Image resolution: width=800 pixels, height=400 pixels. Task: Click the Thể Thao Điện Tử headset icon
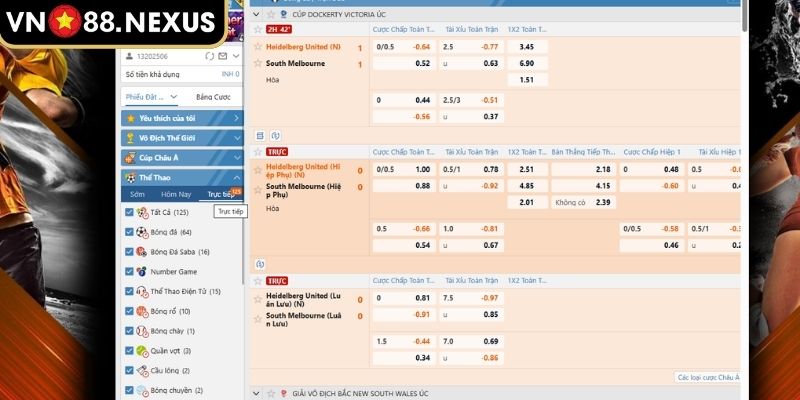[142, 291]
